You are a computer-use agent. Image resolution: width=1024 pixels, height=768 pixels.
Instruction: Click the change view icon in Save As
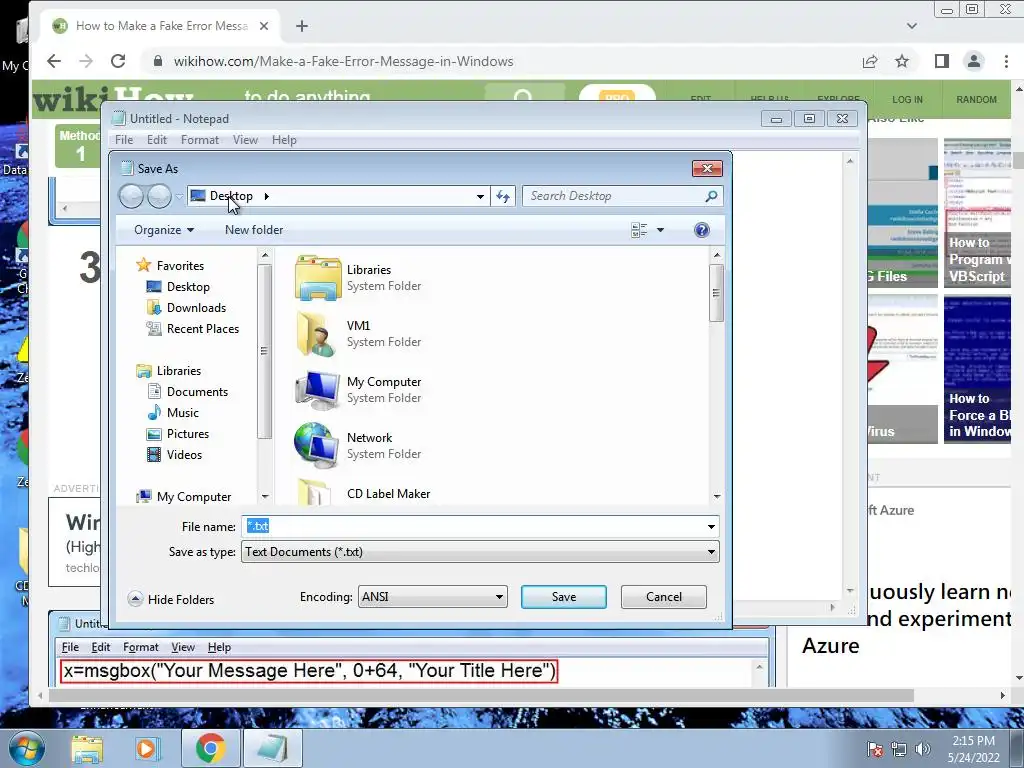(x=639, y=230)
